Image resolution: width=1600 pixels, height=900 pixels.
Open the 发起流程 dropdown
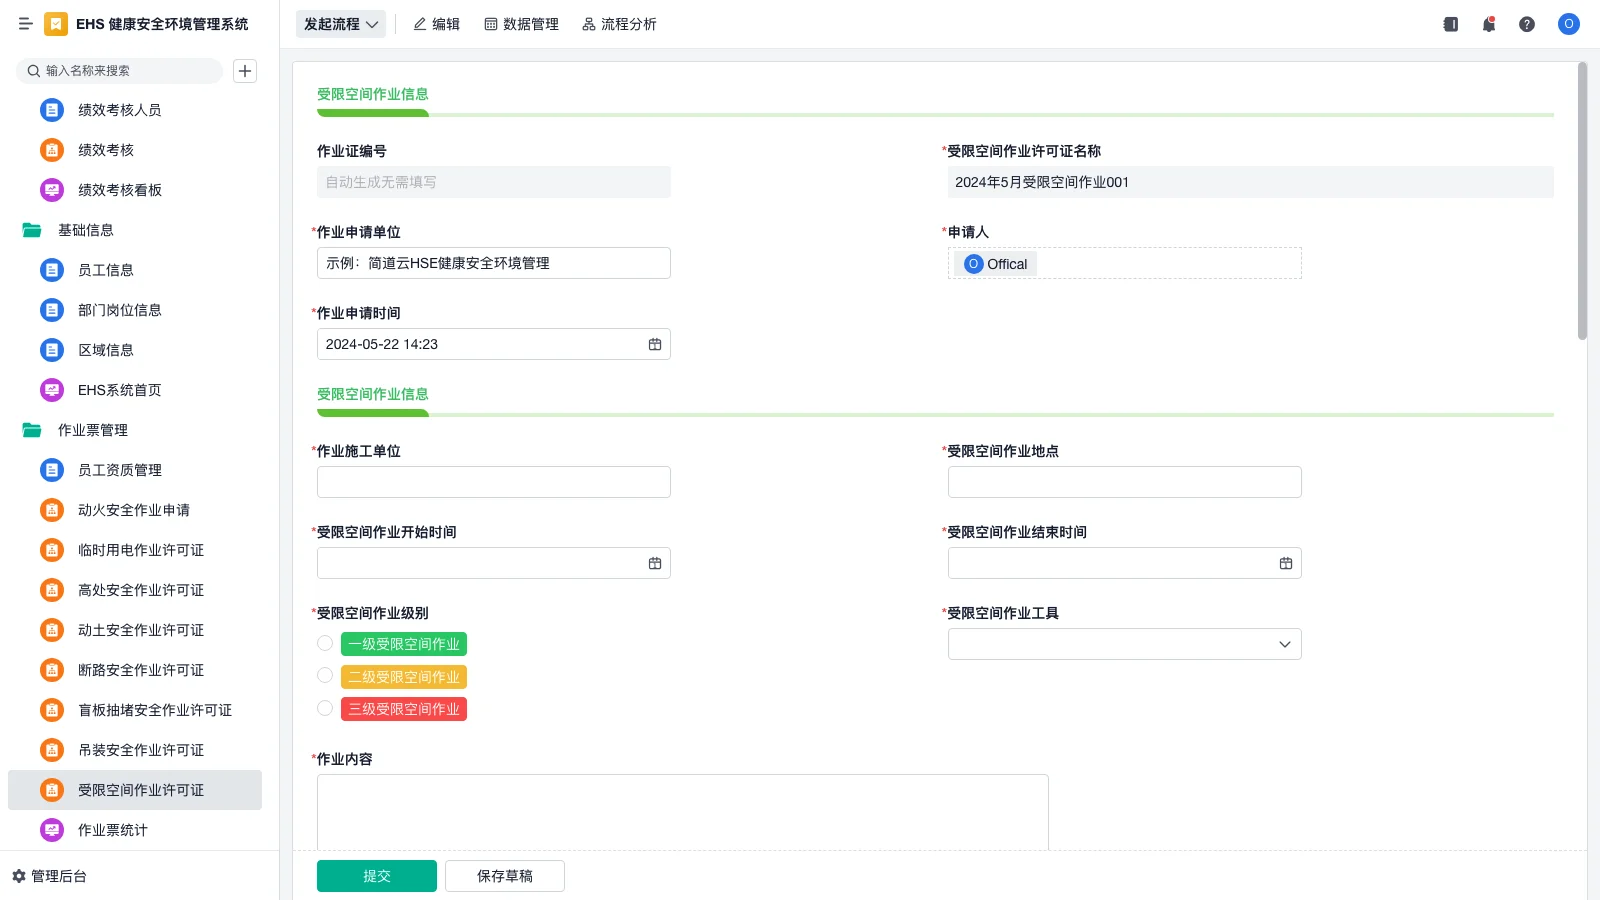click(340, 24)
